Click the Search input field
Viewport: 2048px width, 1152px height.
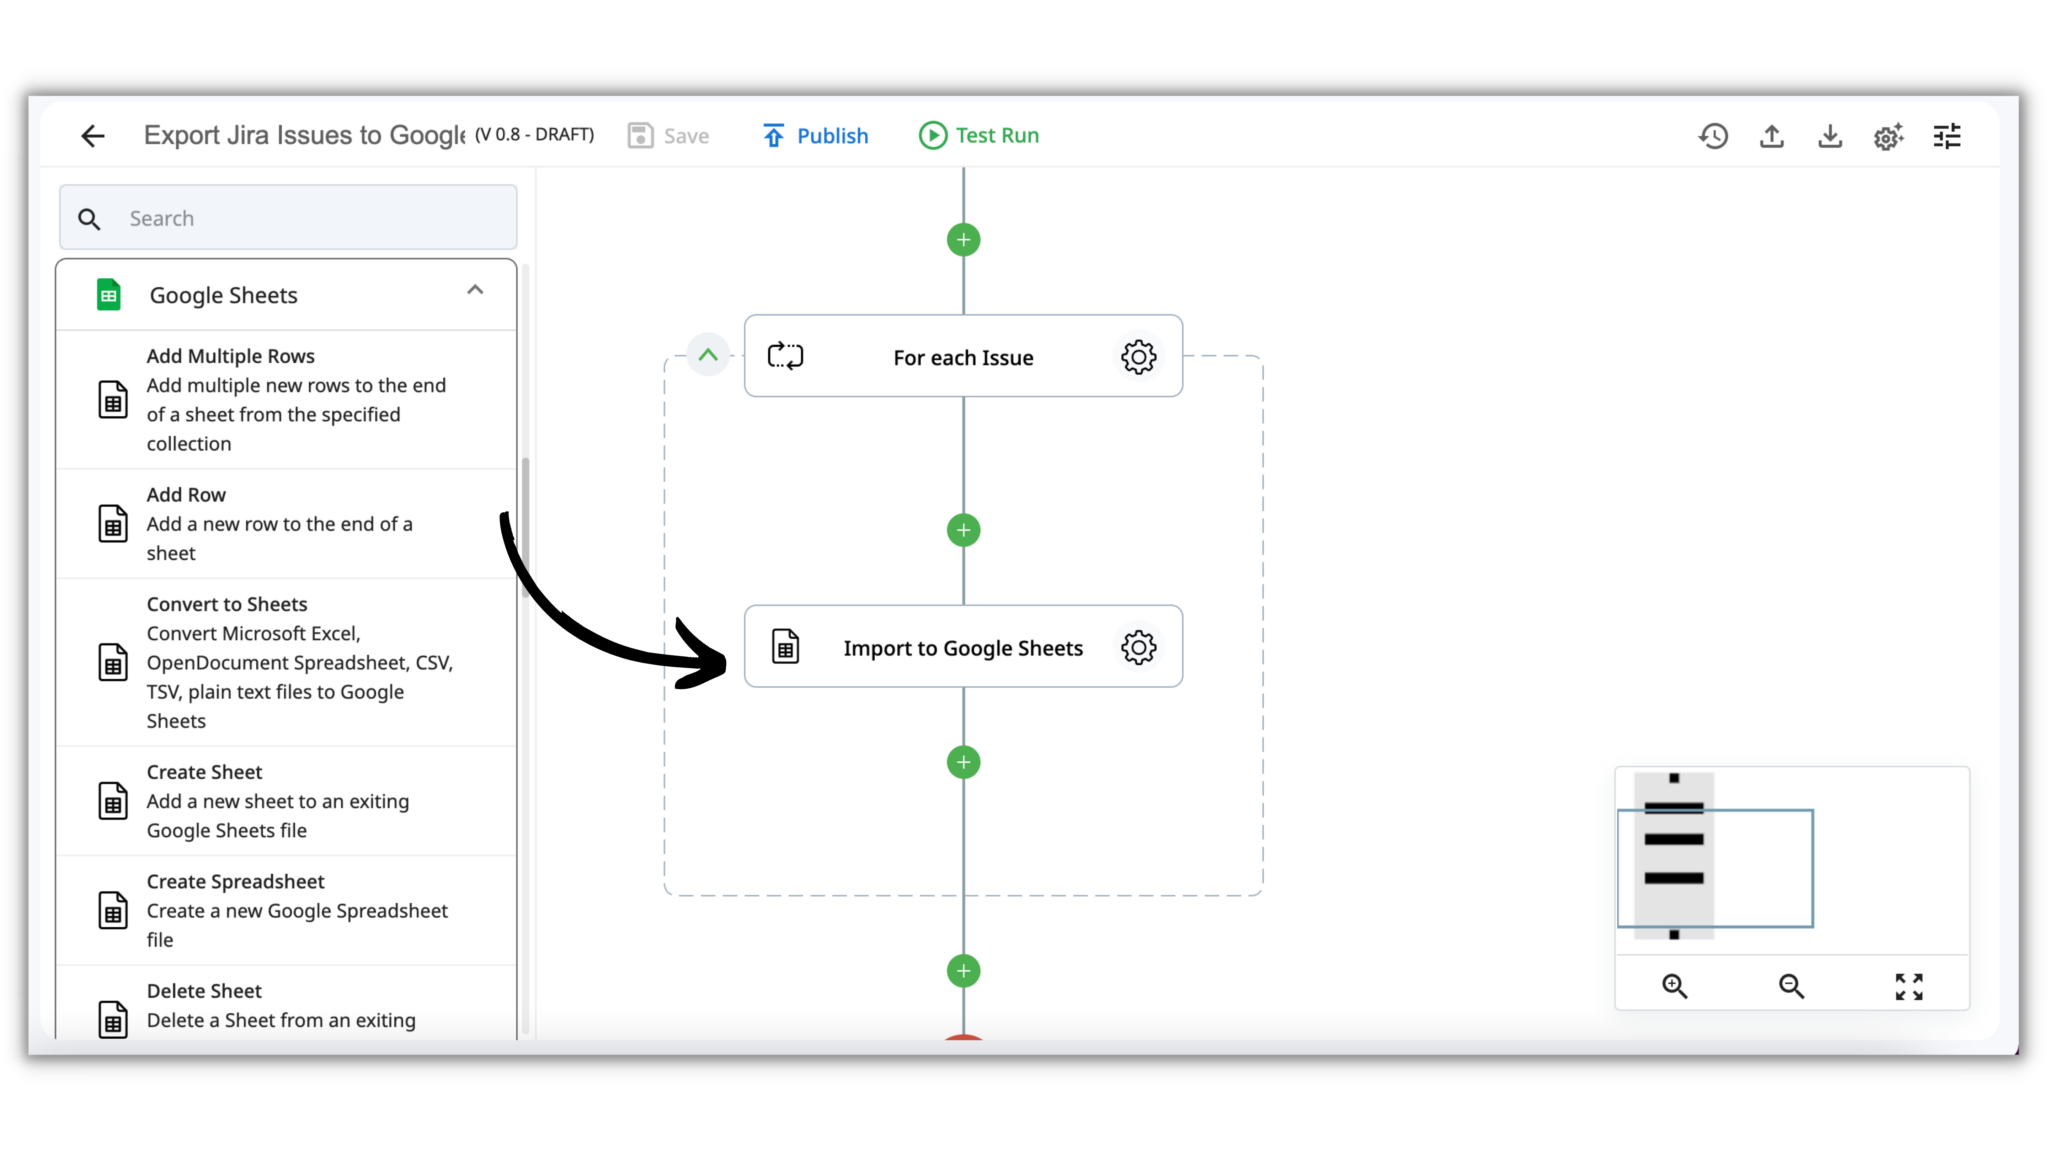[x=300, y=217]
